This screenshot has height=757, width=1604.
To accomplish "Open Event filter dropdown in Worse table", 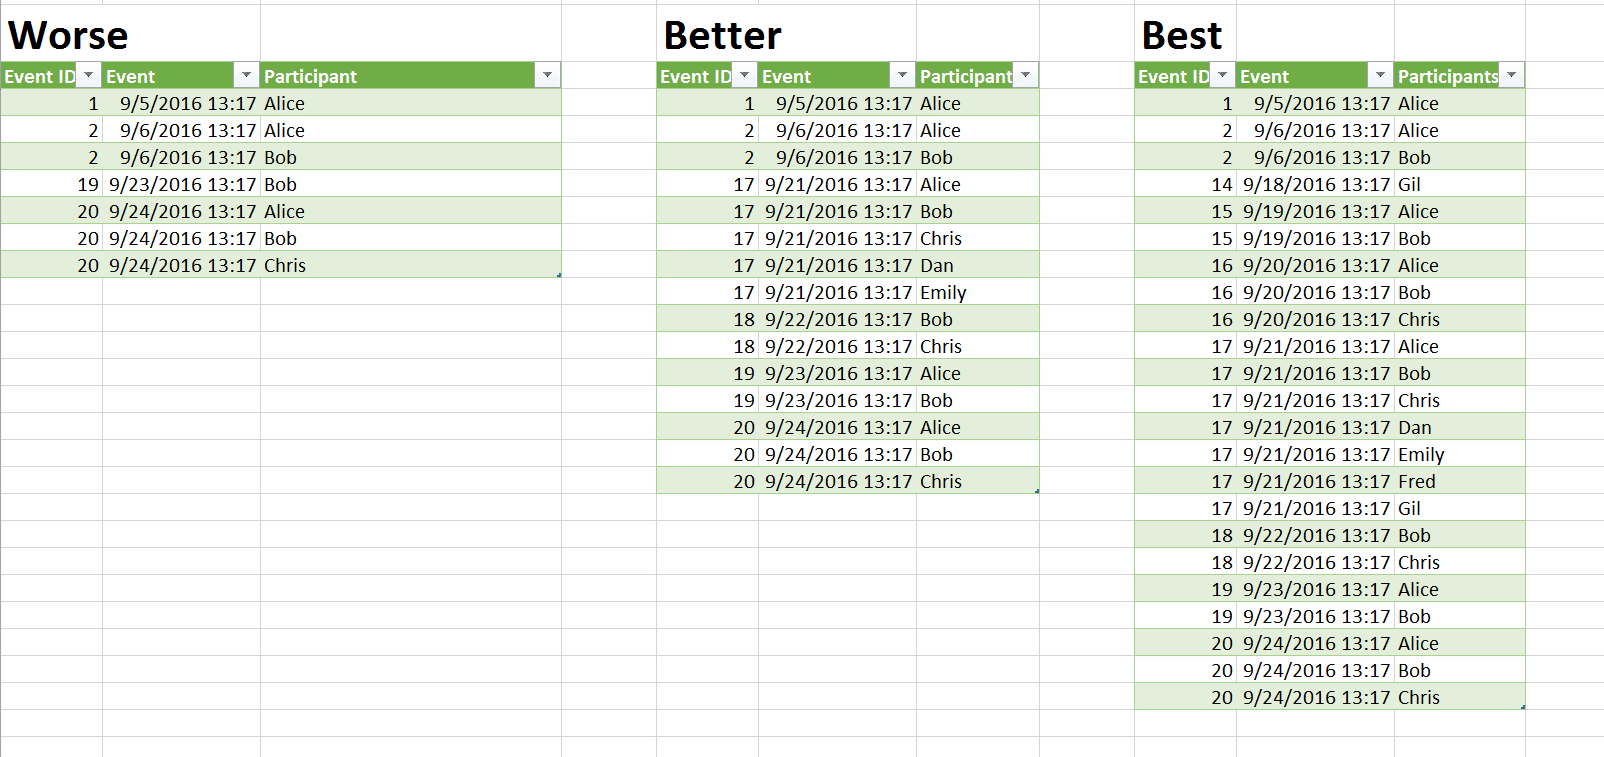I will (x=246, y=76).
